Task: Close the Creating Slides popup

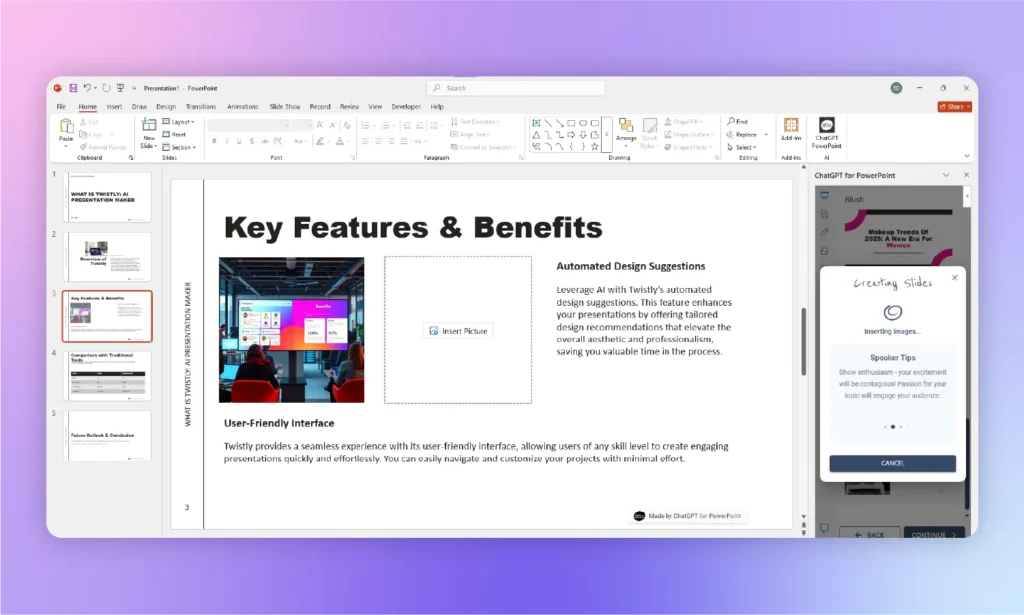Action: pos(955,277)
